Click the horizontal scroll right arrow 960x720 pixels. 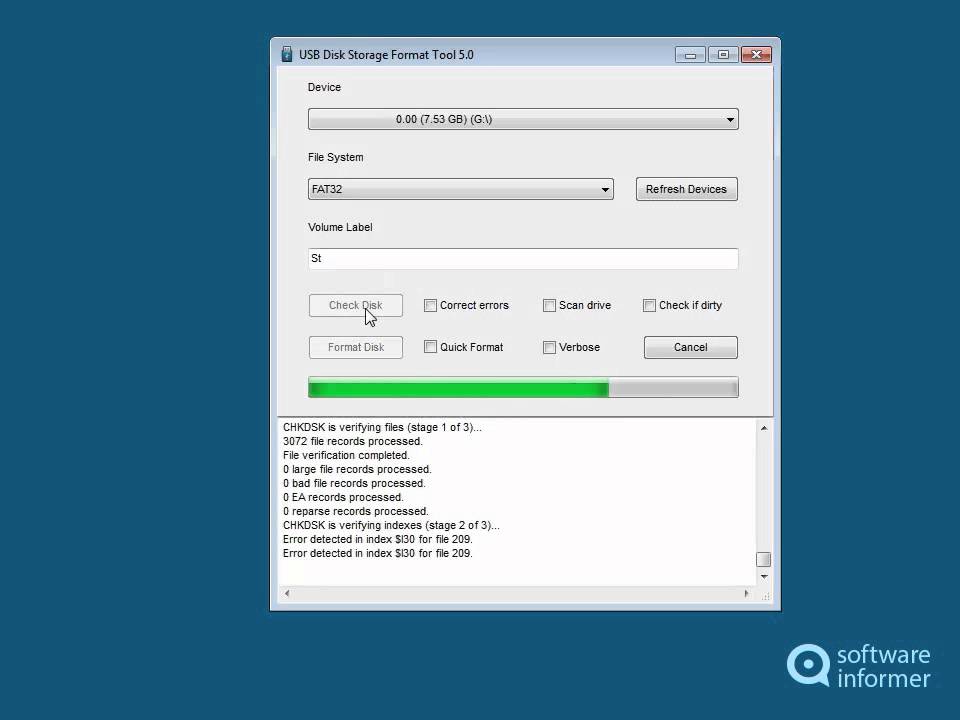pos(746,593)
